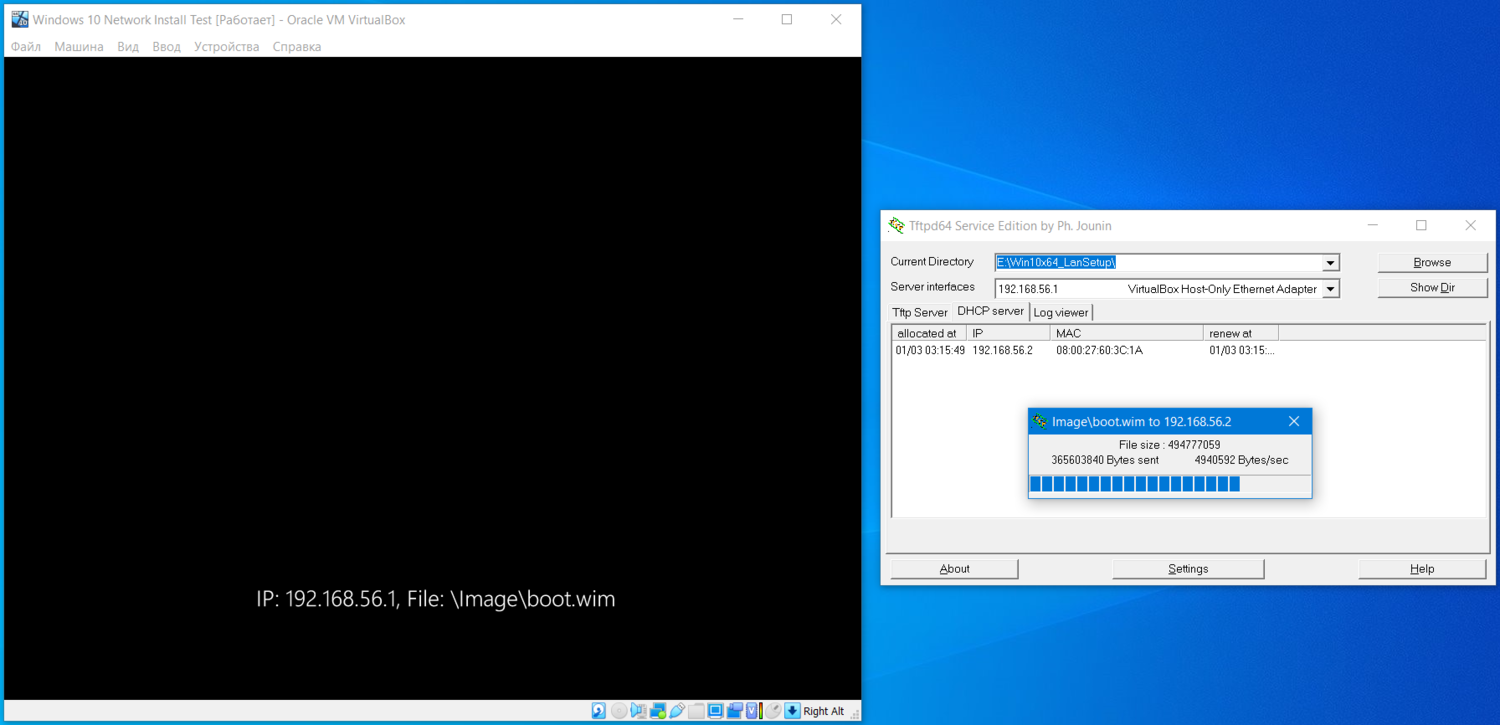The image size is (1500, 725).
Task: Click the 'Server interfaces' label
Action: pyautogui.click(x=933, y=287)
